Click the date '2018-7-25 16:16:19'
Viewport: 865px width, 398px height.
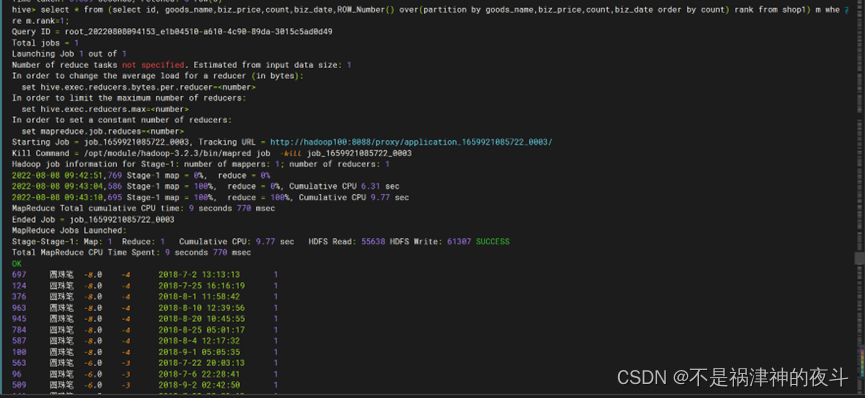(201, 286)
